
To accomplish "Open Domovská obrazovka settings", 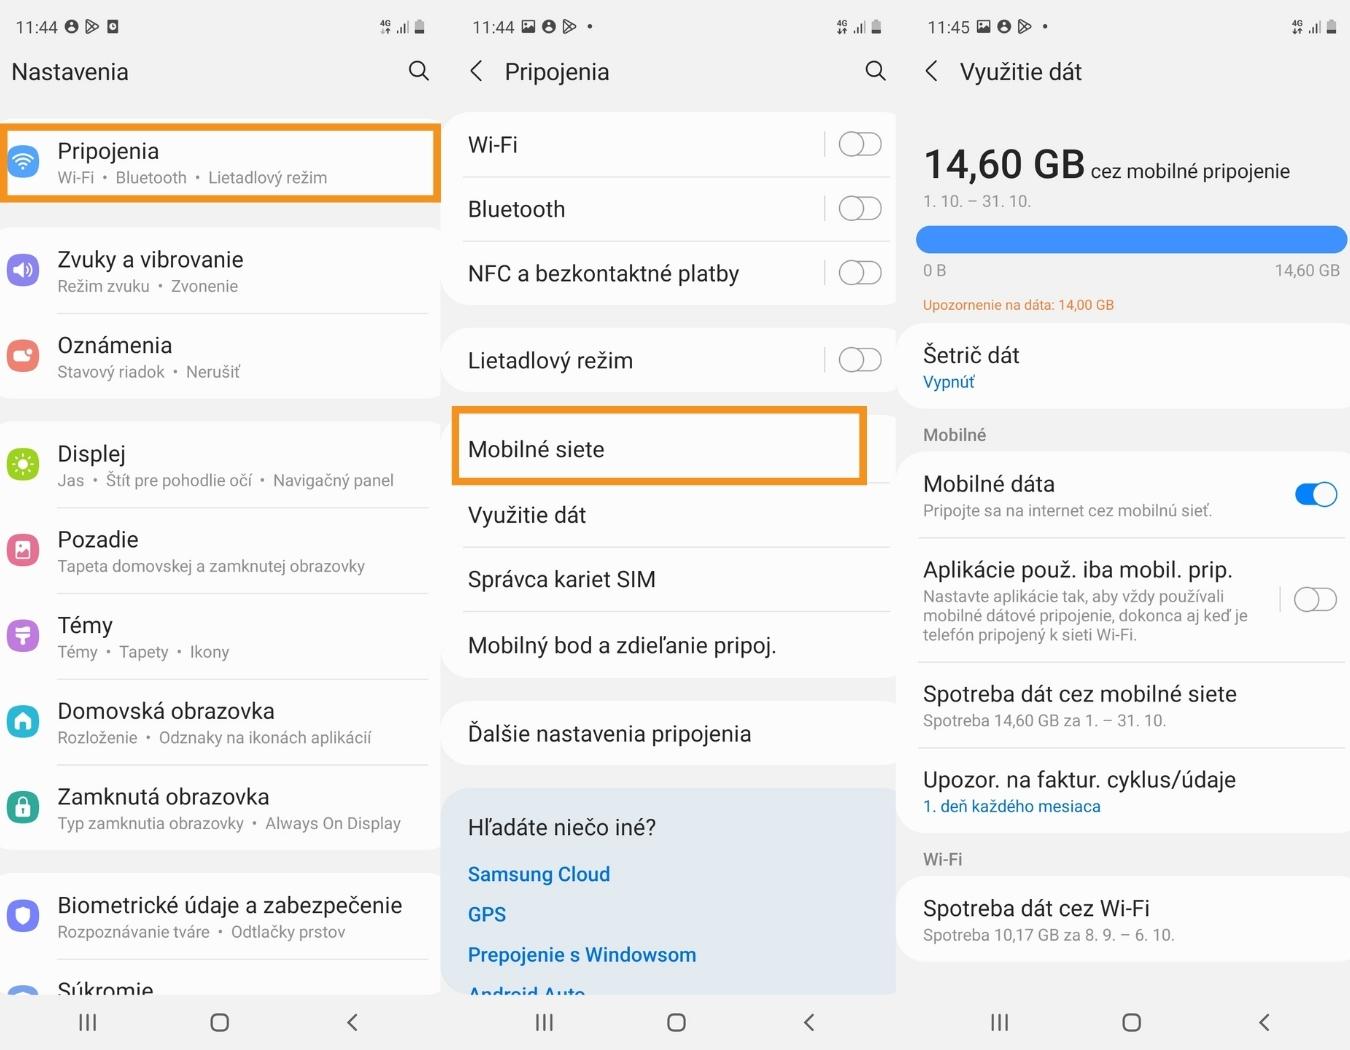I will [220, 723].
